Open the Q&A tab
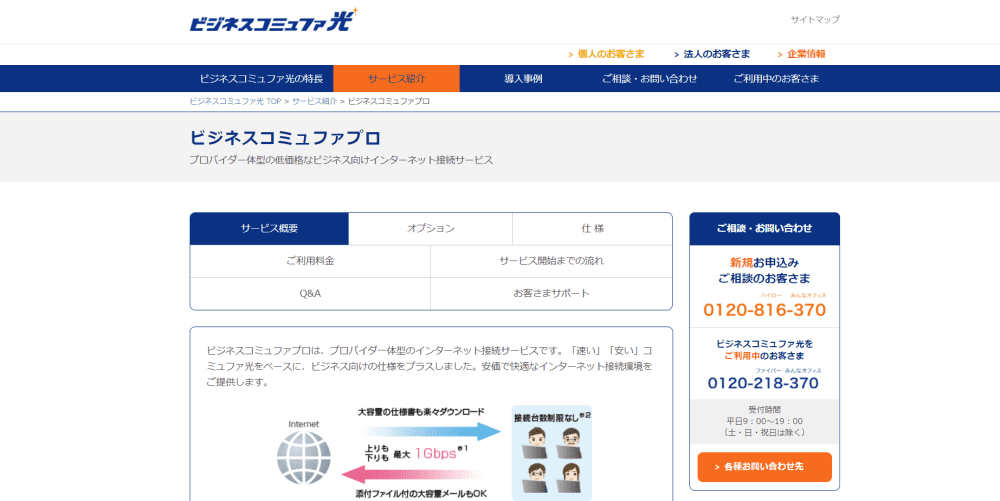The image size is (1000, 501). (310, 294)
